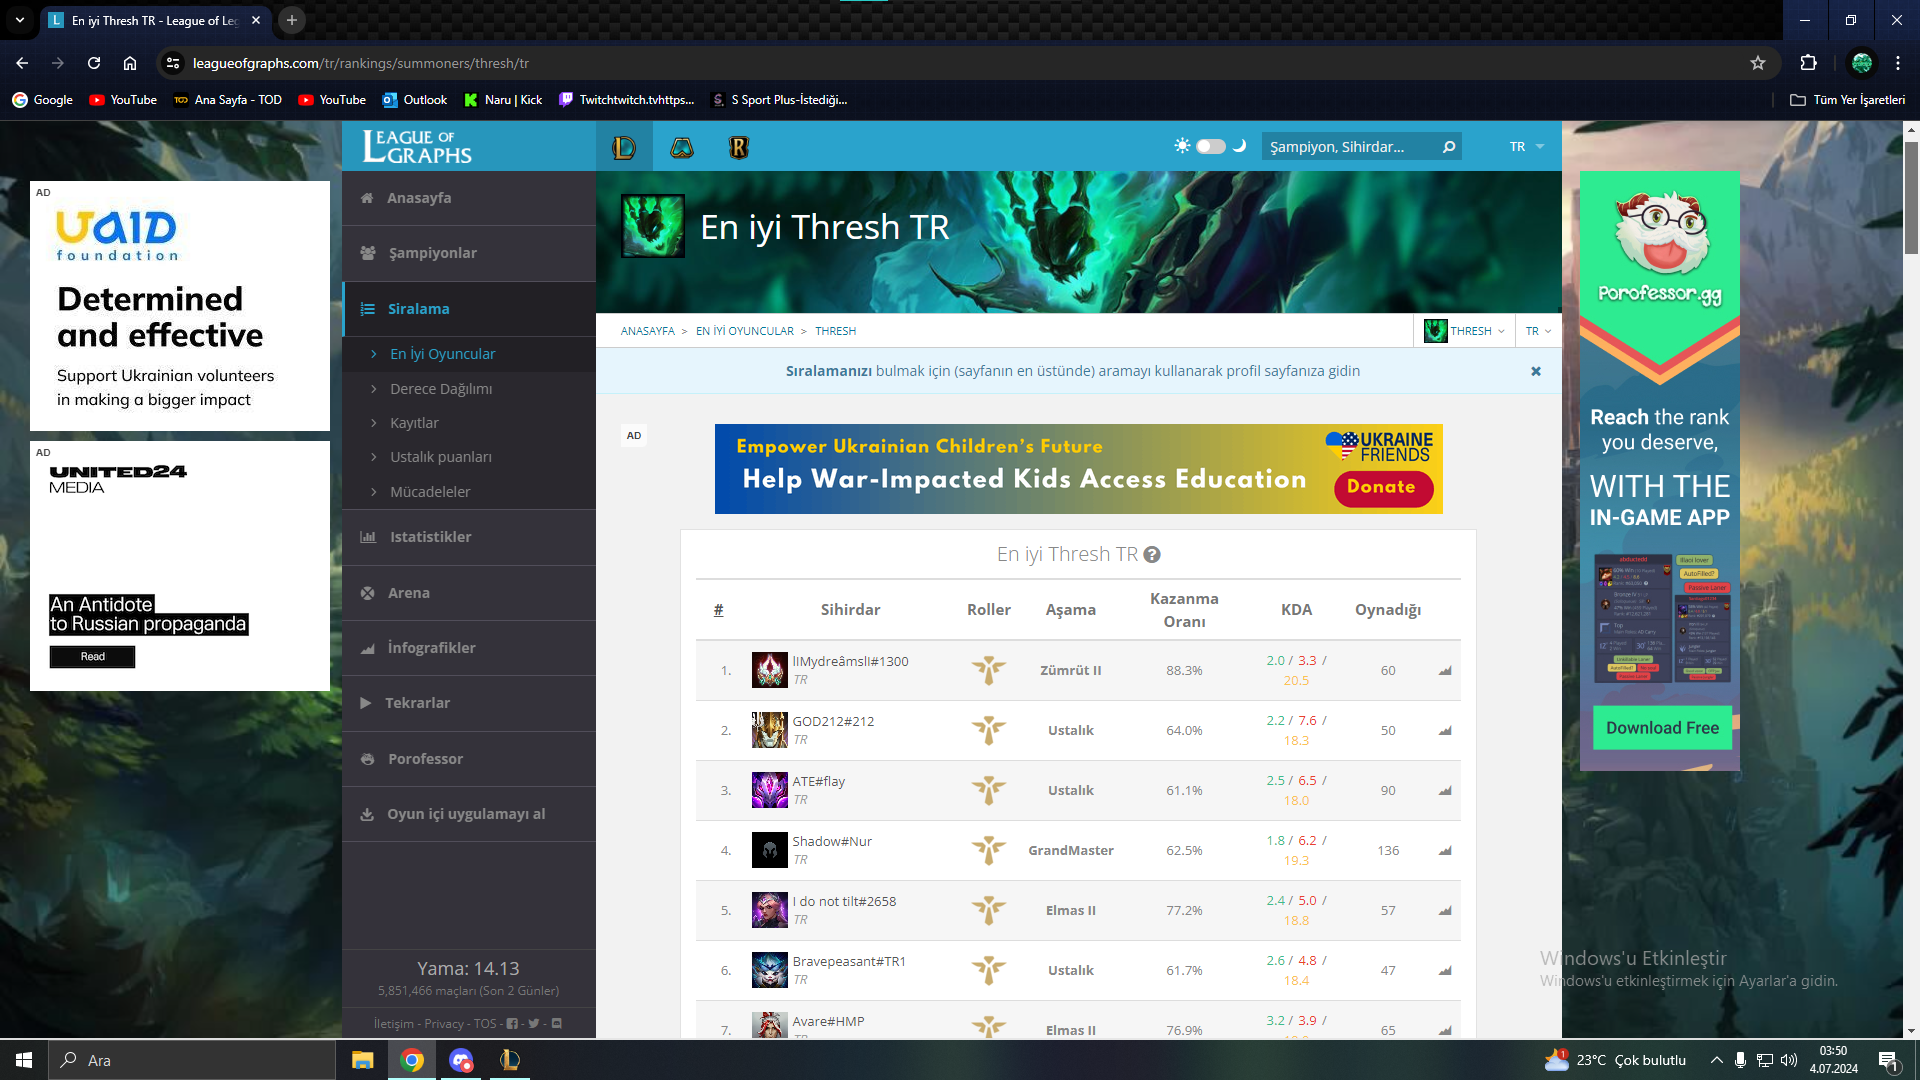Open Derece Dağılımı submenu link
The image size is (1920, 1080).
pyautogui.click(x=441, y=389)
